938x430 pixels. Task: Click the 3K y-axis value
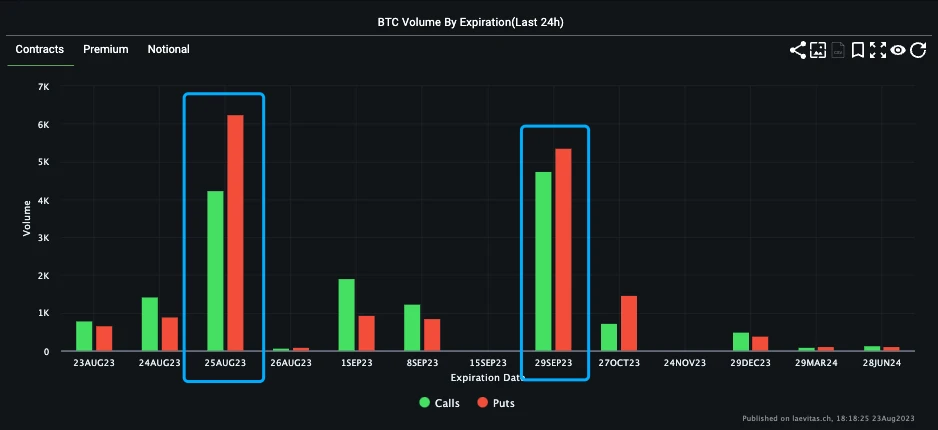[x=43, y=238]
